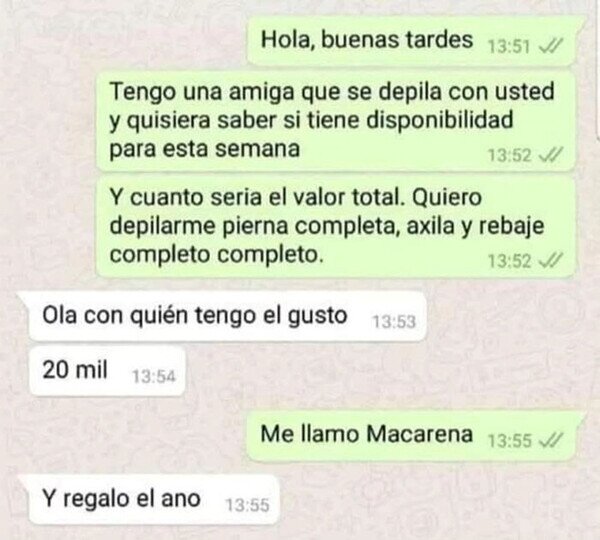This screenshot has height=540, width=600.
Task: Click the word "disponibilidad" in second message
Action: [440, 120]
